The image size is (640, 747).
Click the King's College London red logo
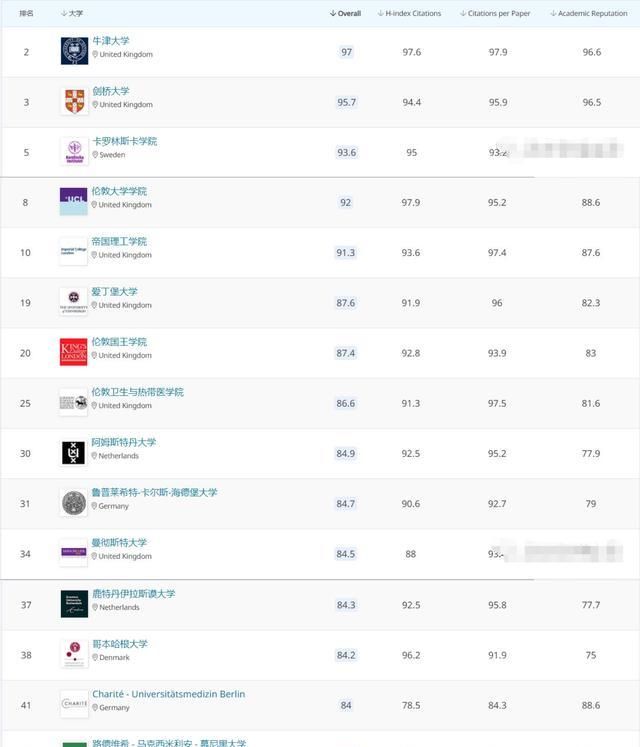[x=73, y=352]
